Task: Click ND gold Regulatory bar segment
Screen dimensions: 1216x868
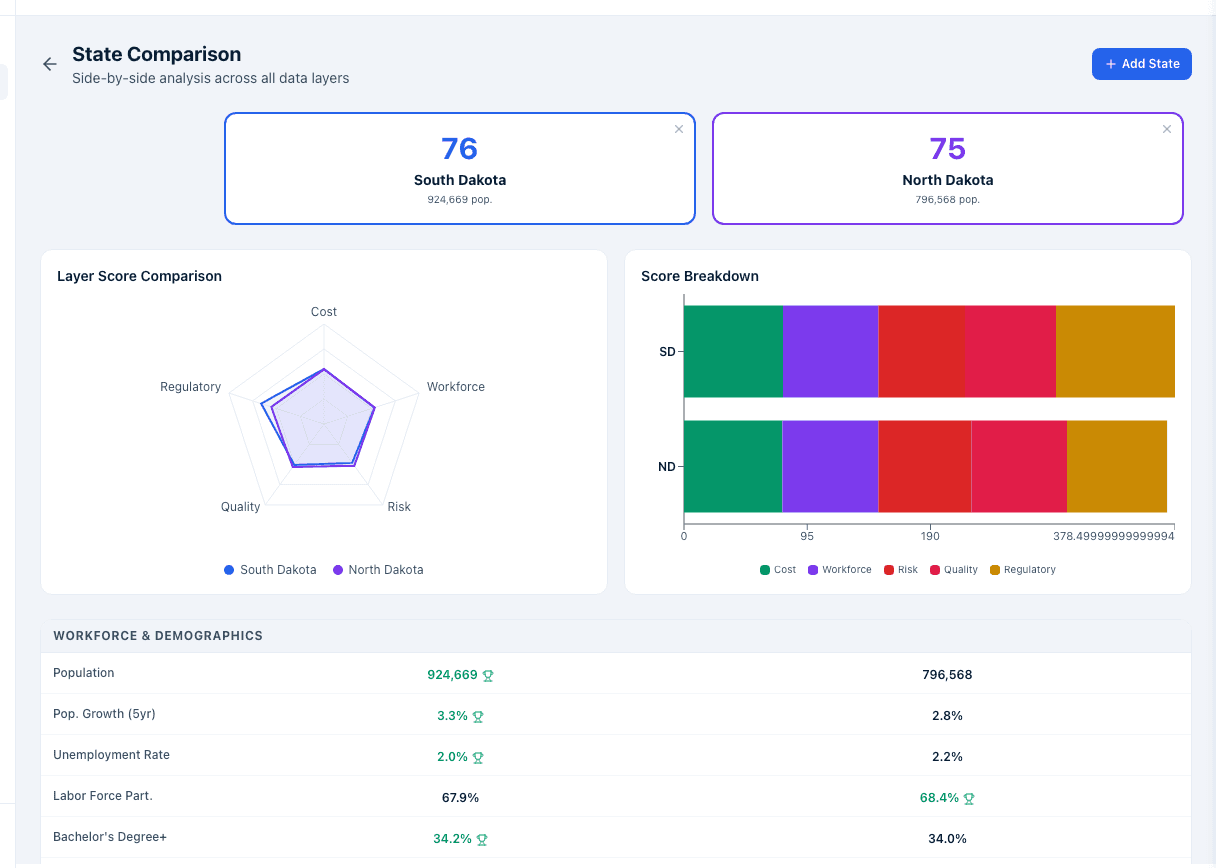Action: pyautogui.click(x=1117, y=467)
